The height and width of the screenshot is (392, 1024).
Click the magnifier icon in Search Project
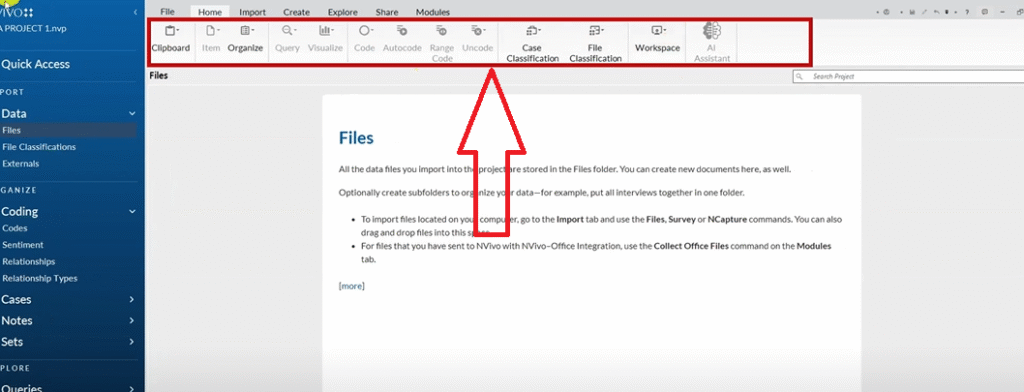[799, 76]
